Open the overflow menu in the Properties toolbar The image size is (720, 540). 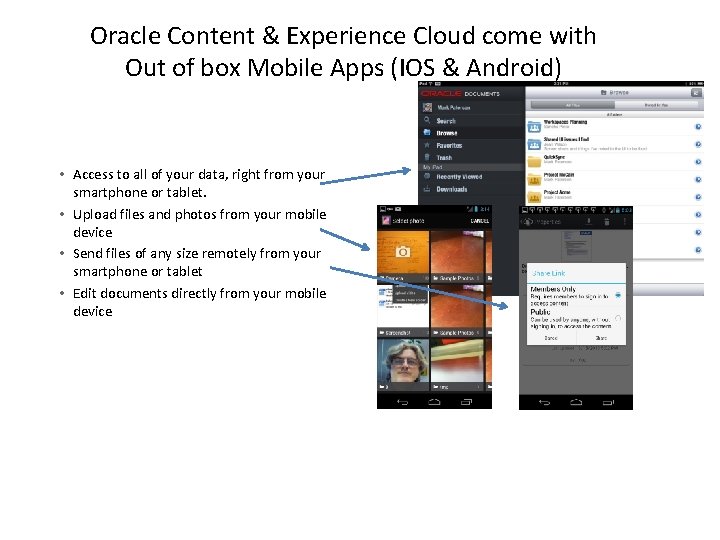coord(624,222)
